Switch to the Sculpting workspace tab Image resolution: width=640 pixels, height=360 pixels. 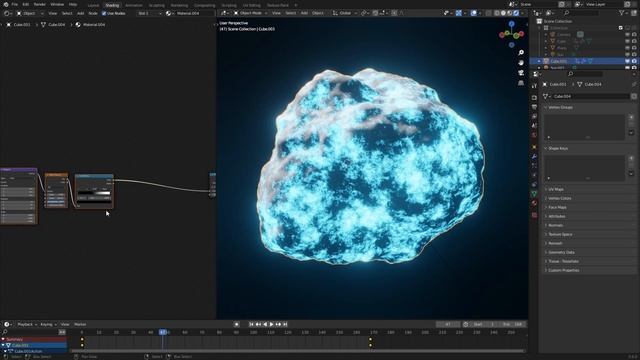[x=156, y=5]
